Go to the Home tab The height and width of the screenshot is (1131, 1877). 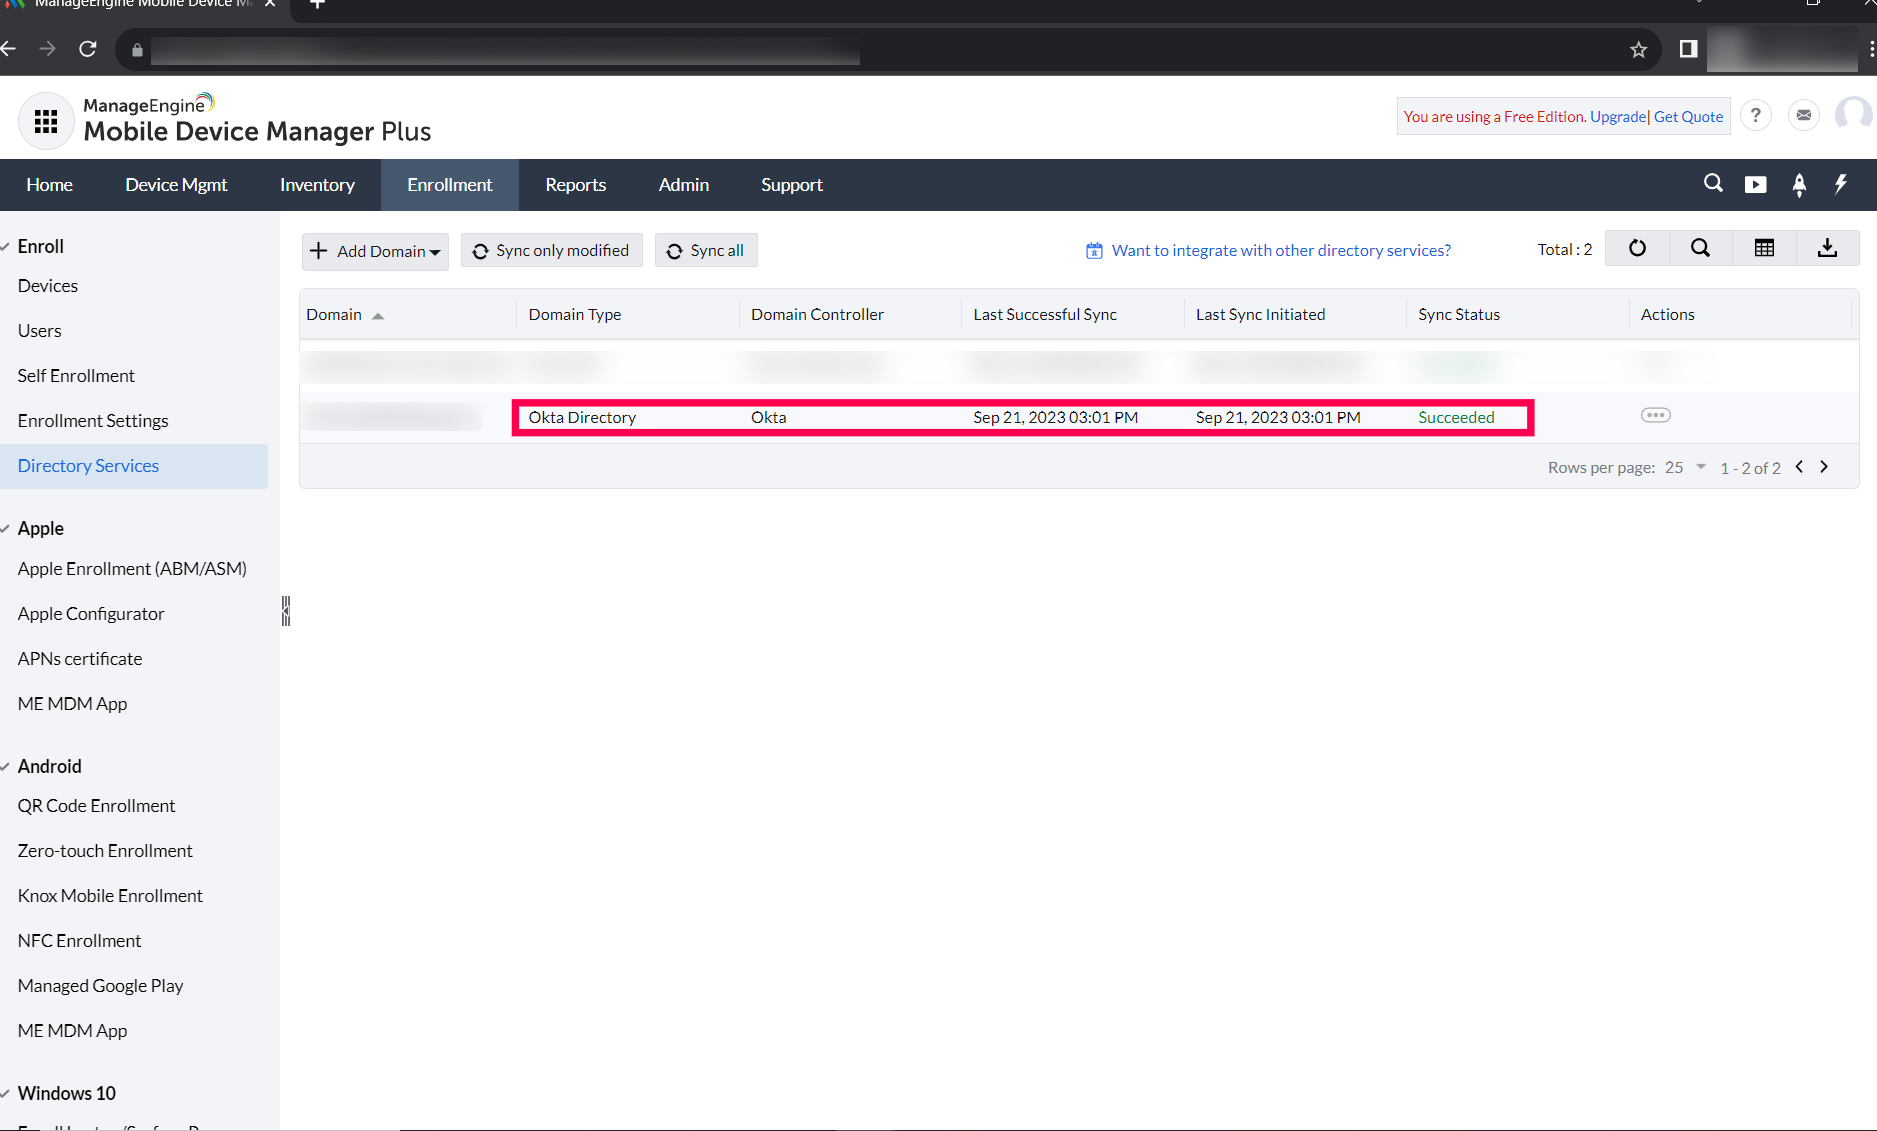click(49, 185)
